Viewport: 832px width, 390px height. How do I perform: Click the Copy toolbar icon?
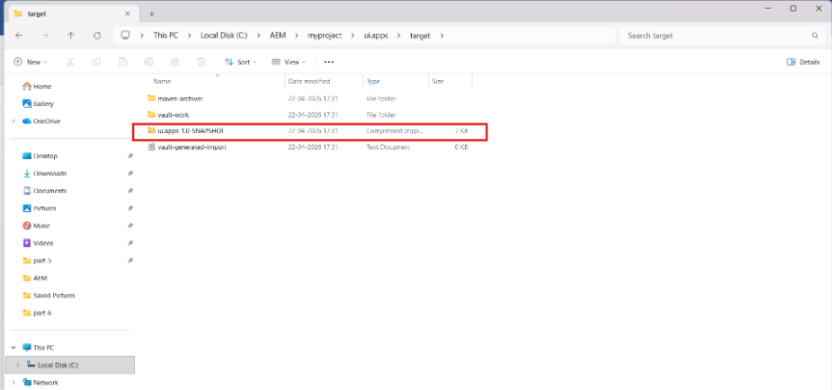click(97, 62)
